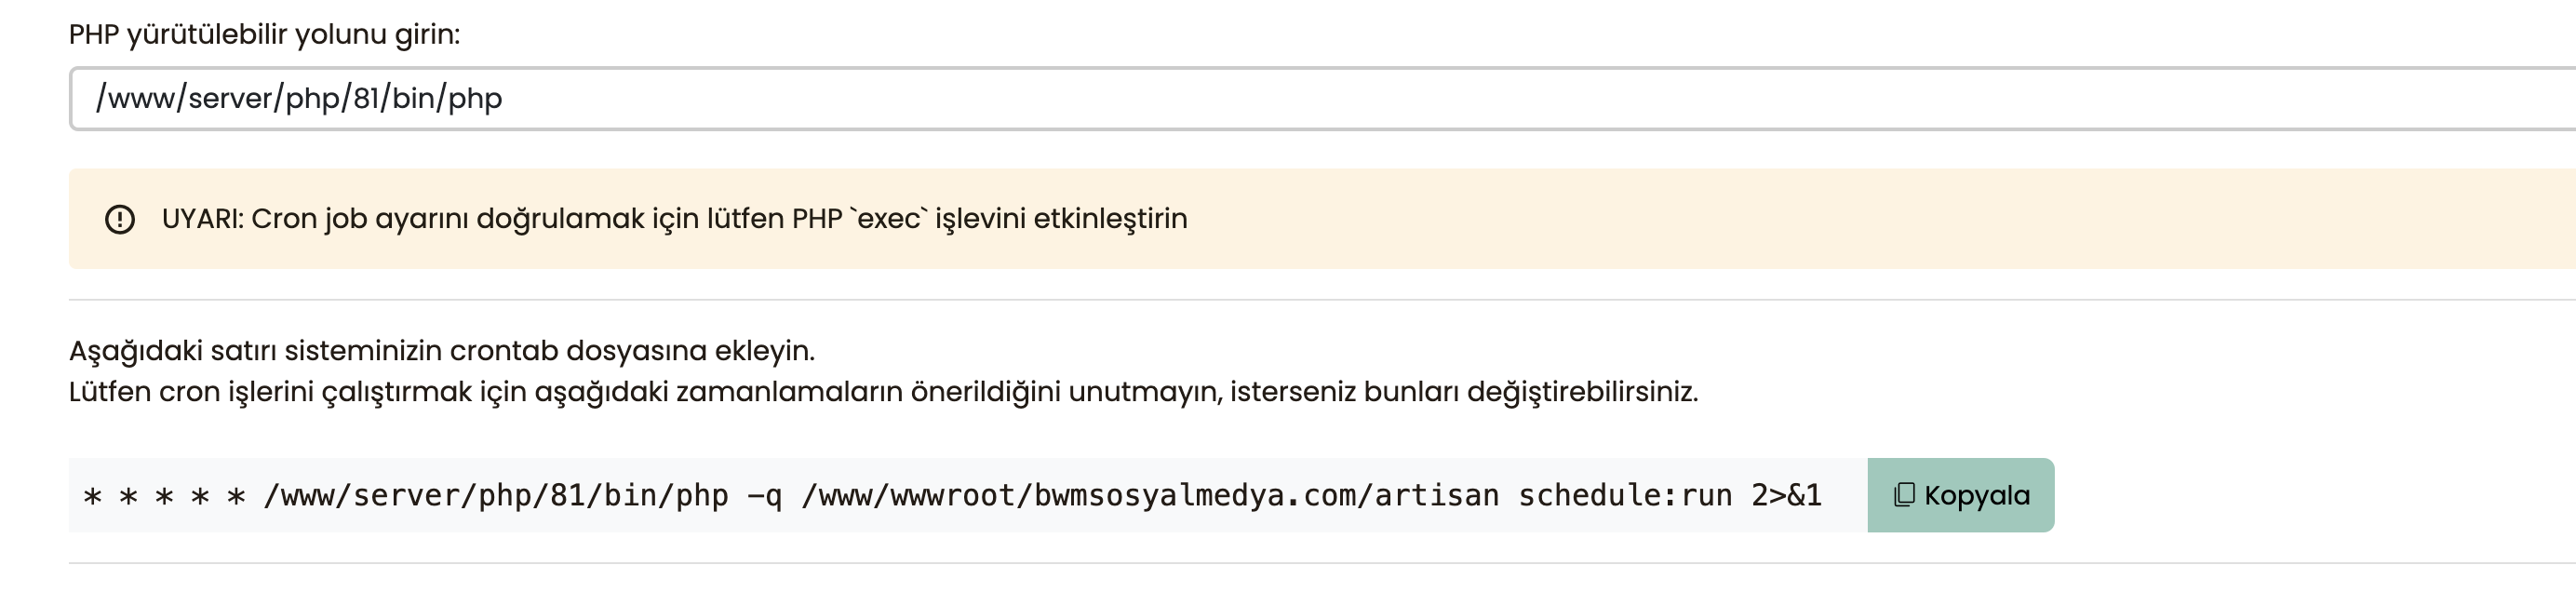Click the 'değiştirebilirsiniz' word in the instructions
The image size is (2576, 592).
(1582, 392)
